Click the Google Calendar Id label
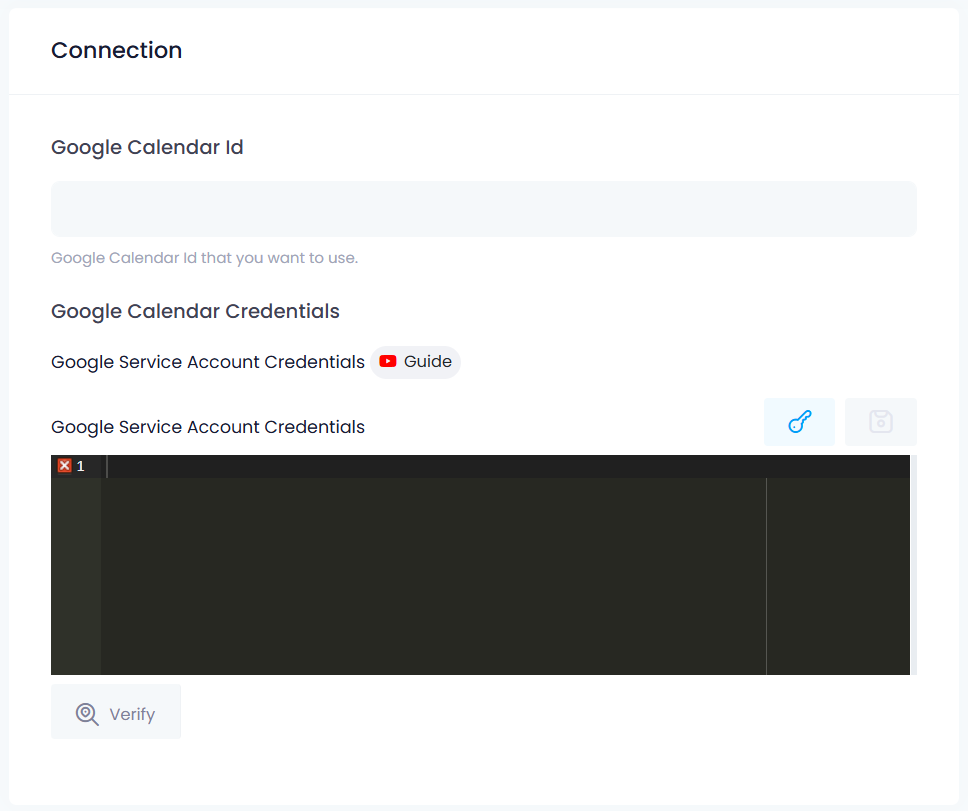The height and width of the screenshot is (811, 968). 147,148
